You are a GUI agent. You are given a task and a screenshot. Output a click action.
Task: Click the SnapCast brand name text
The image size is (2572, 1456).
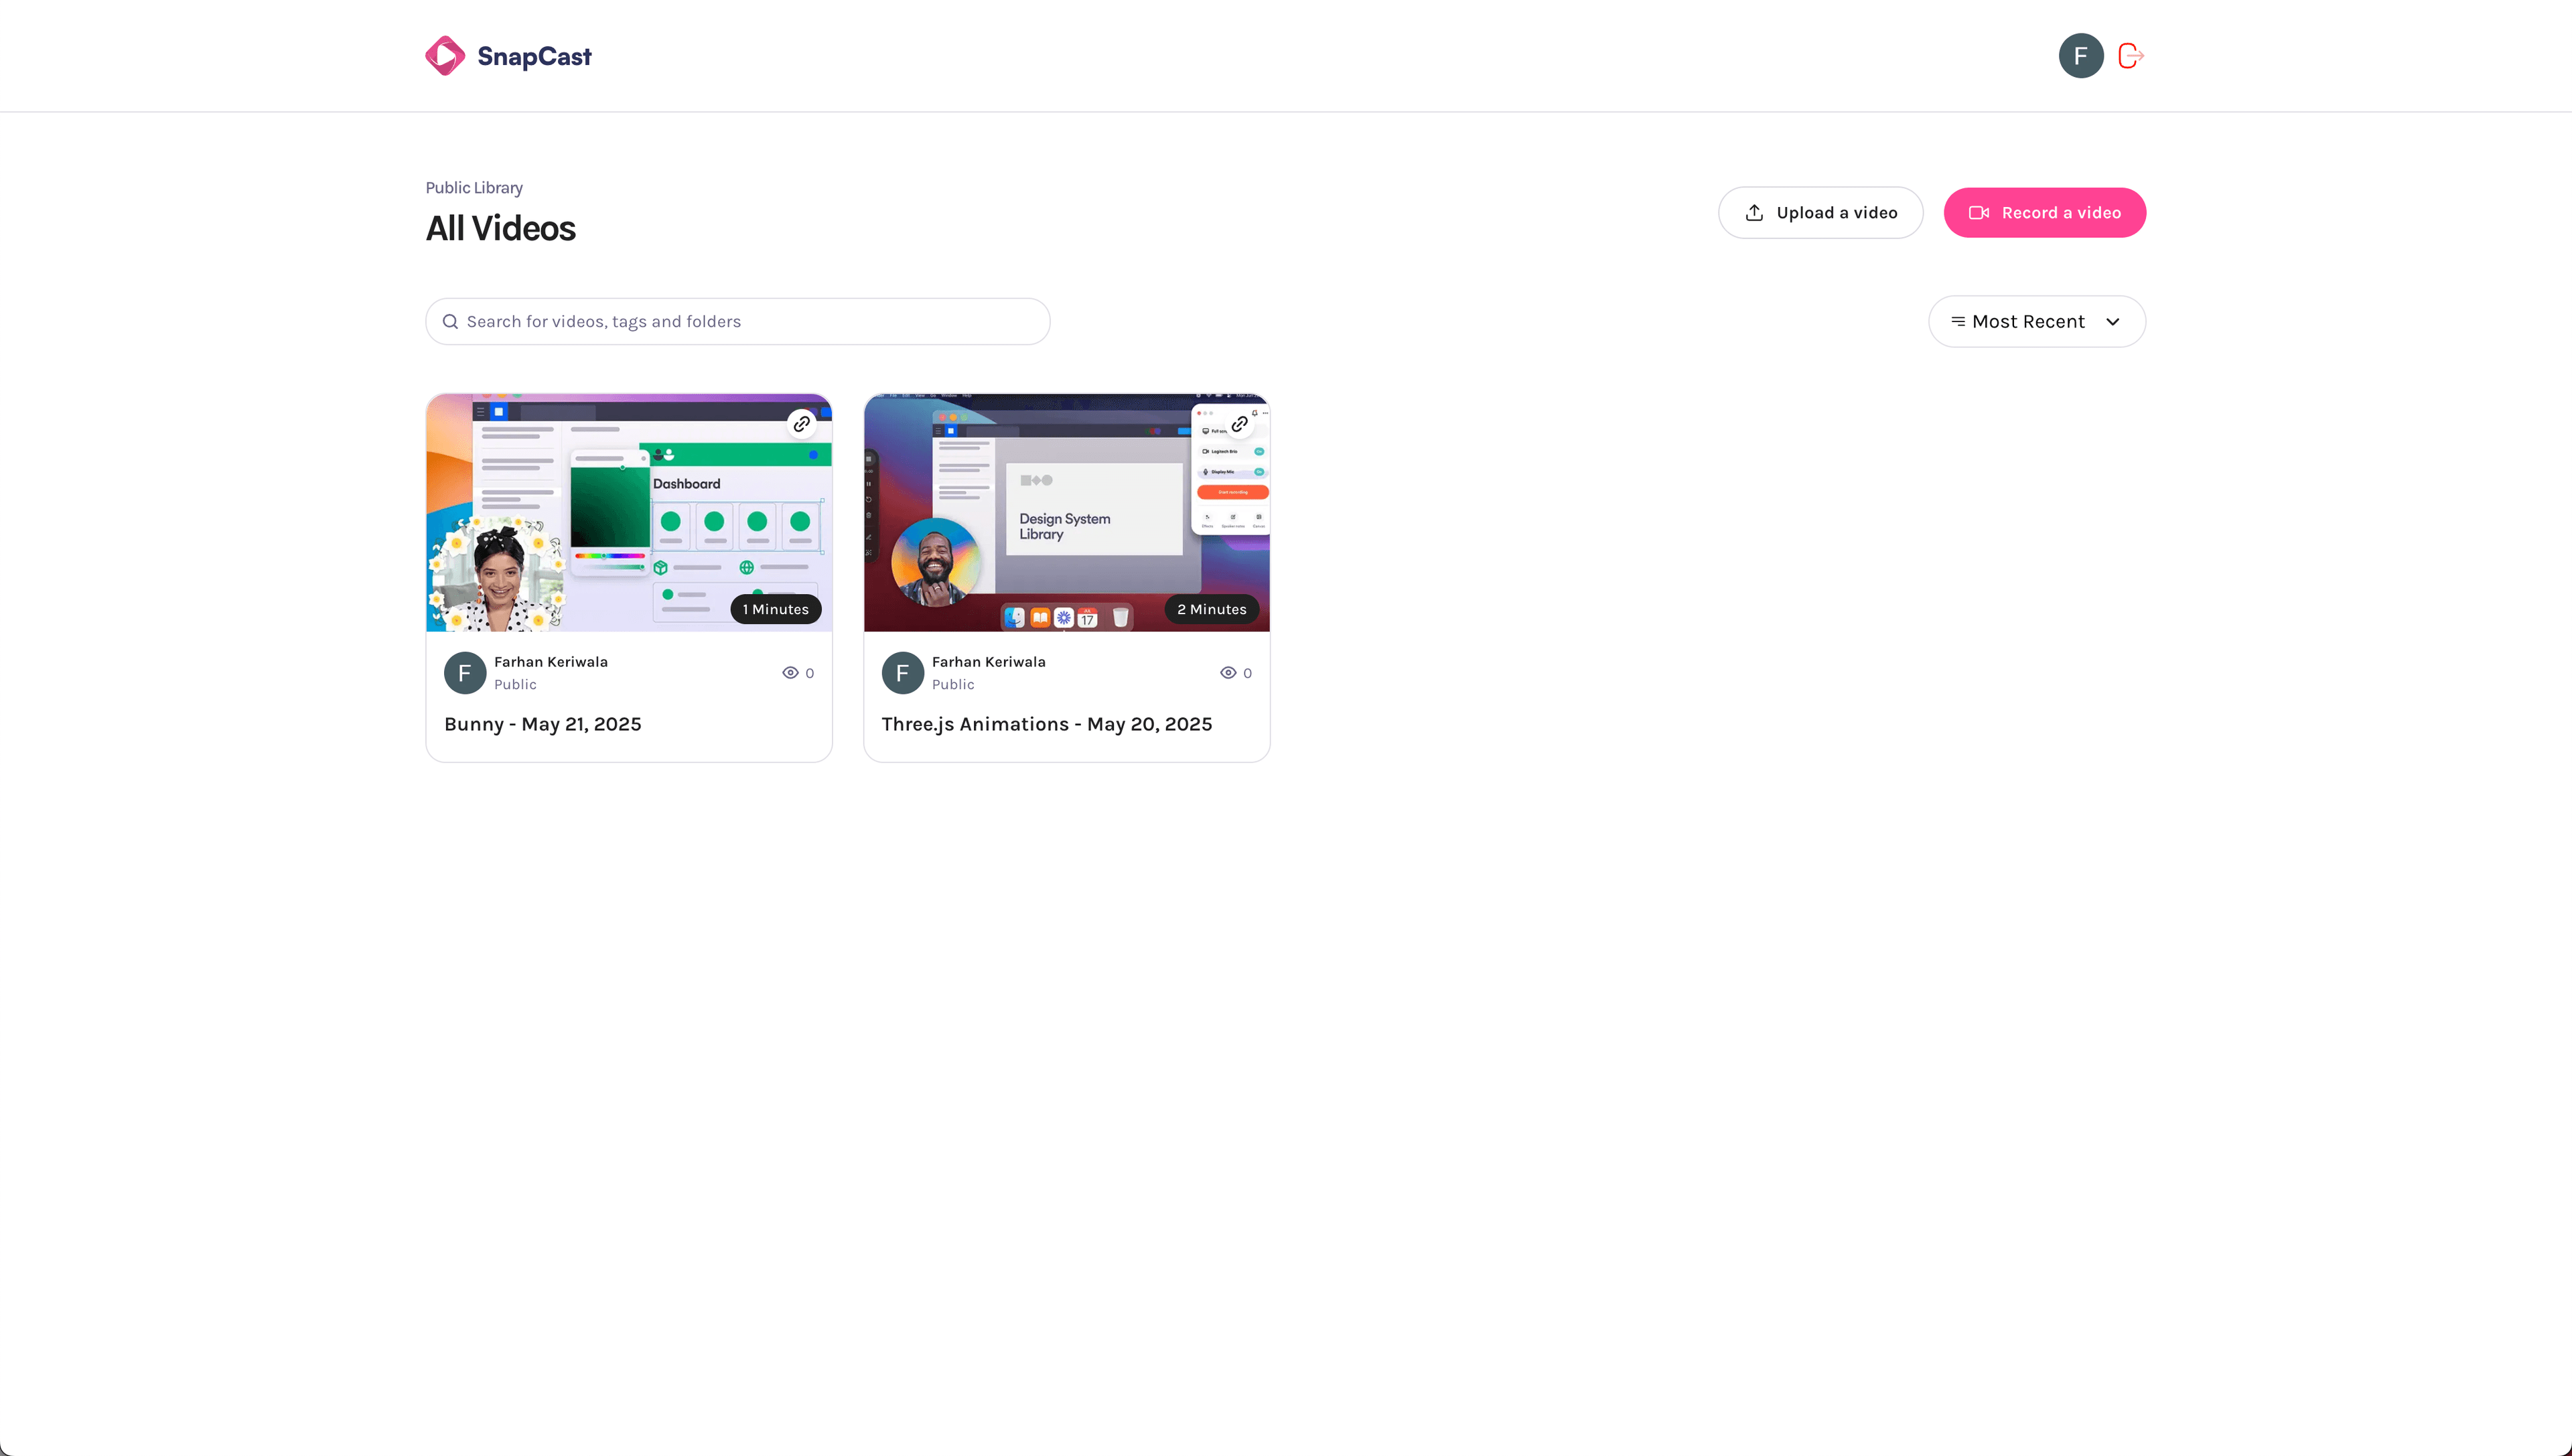pyautogui.click(x=534, y=57)
